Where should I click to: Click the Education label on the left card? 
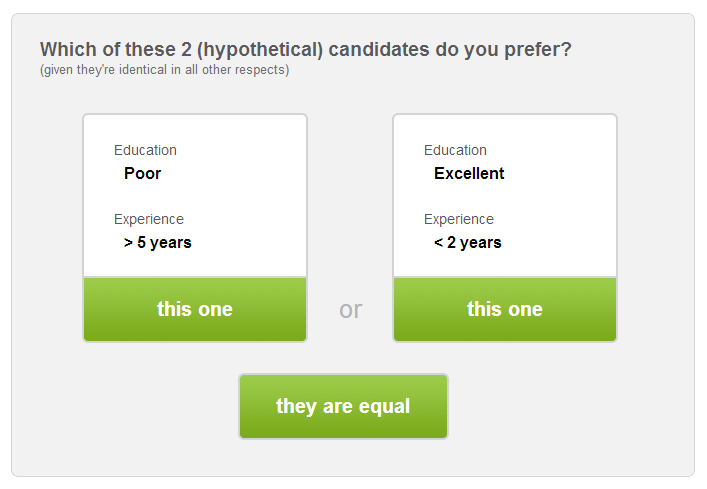pos(145,150)
